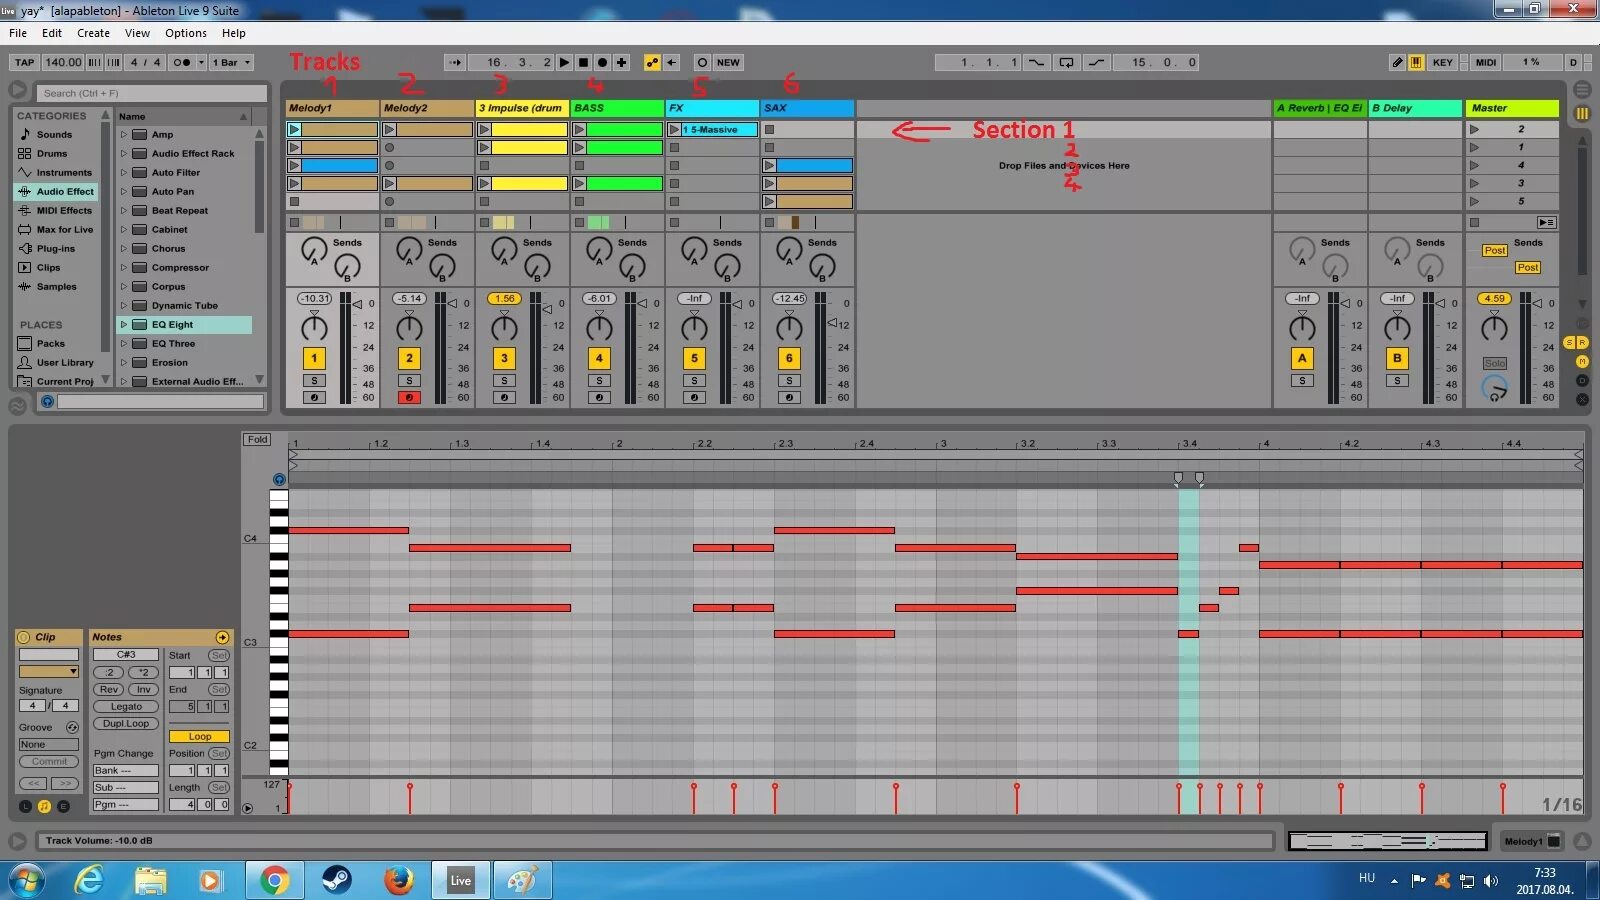Toggle Return A track activator

click(1302, 358)
